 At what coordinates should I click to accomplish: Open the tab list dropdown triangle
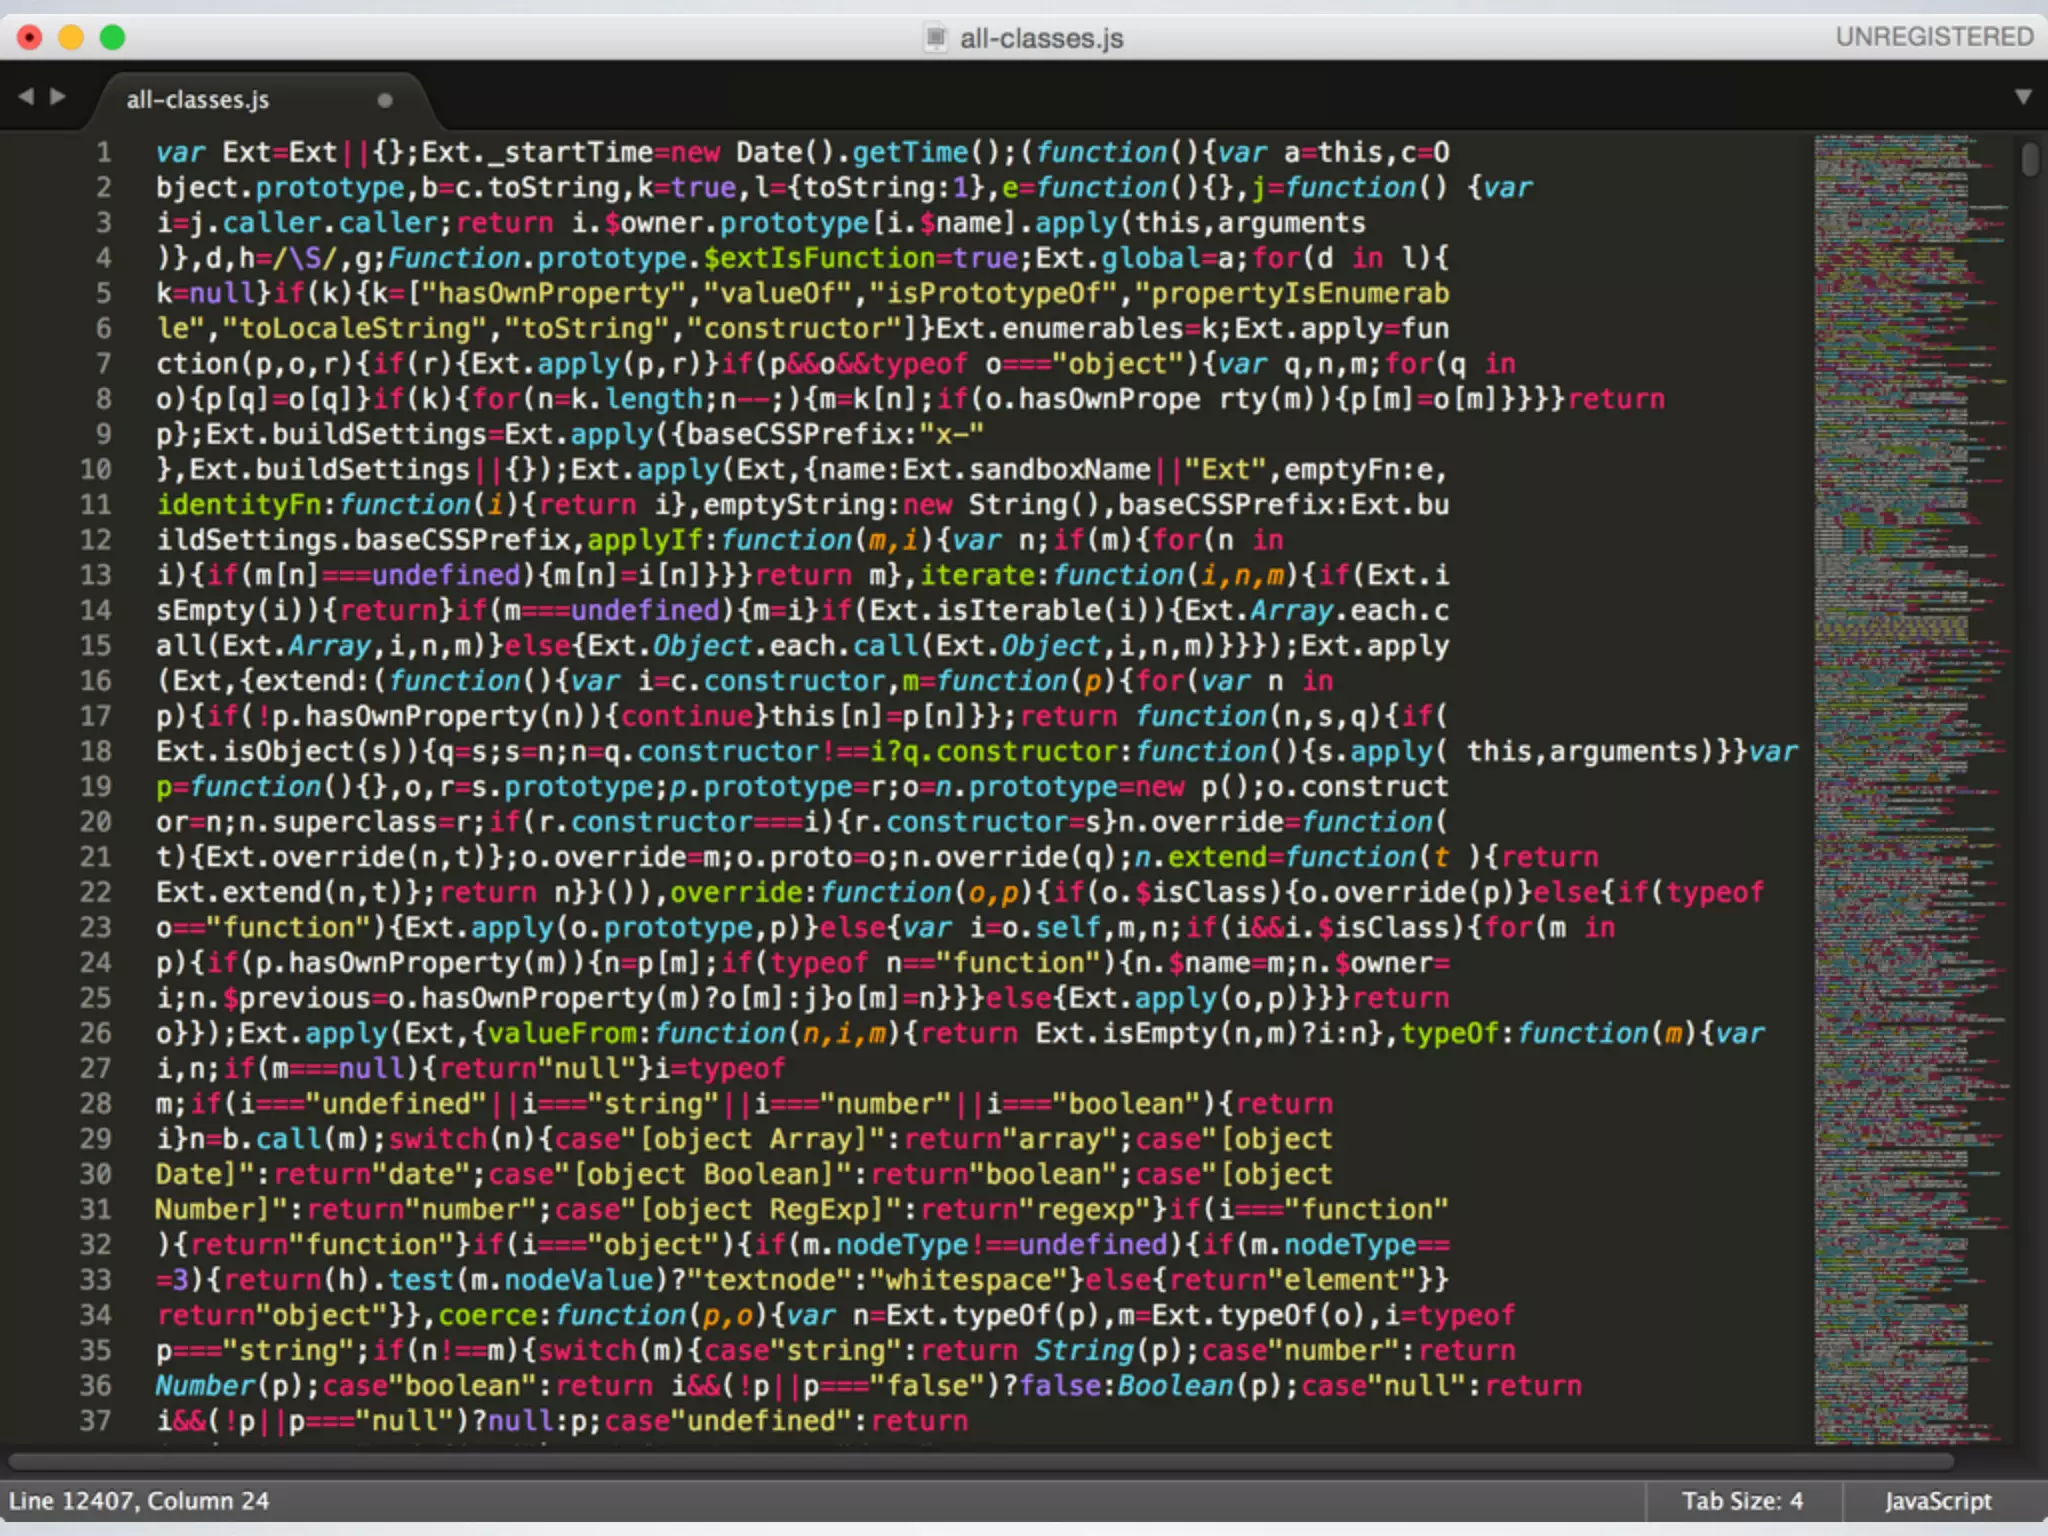pyautogui.click(x=2023, y=97)
